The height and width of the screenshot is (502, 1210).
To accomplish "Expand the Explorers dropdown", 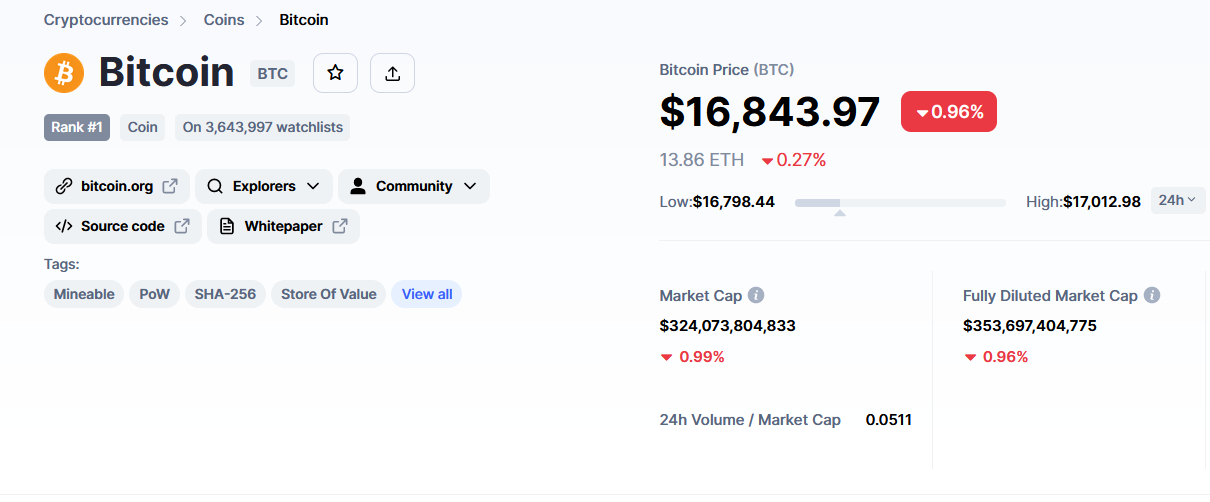I will tap(264, 186).
